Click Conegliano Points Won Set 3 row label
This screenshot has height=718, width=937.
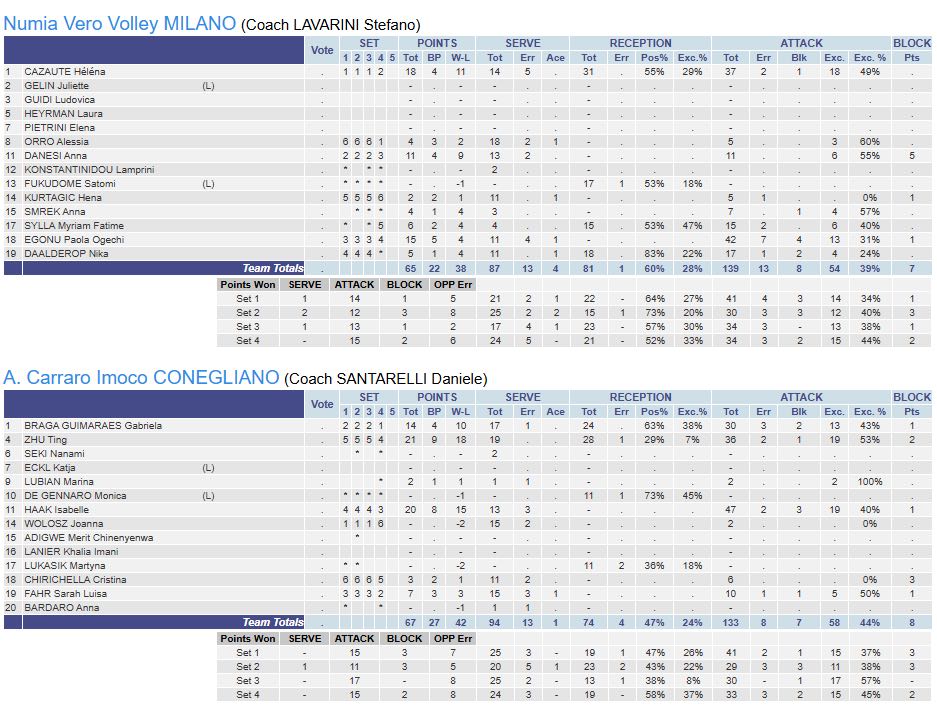pyautogui.click(x=248, y=681)
